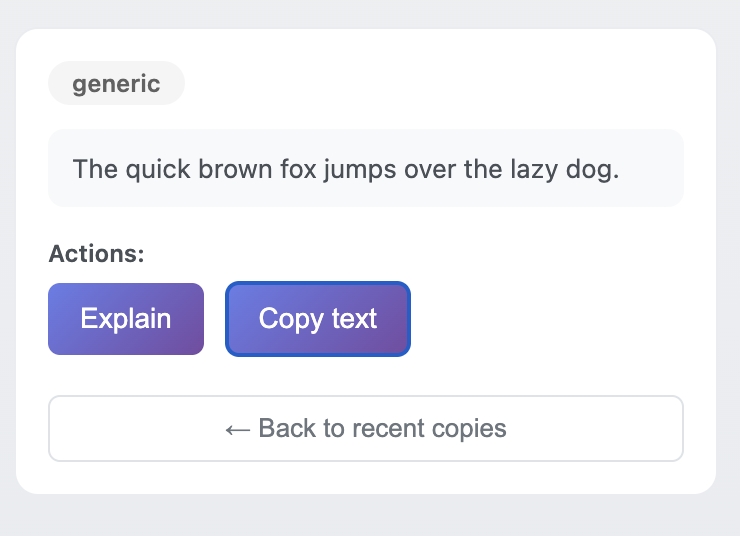Select the generic tag pill
The image size is (740, 536).
(116, 83)
